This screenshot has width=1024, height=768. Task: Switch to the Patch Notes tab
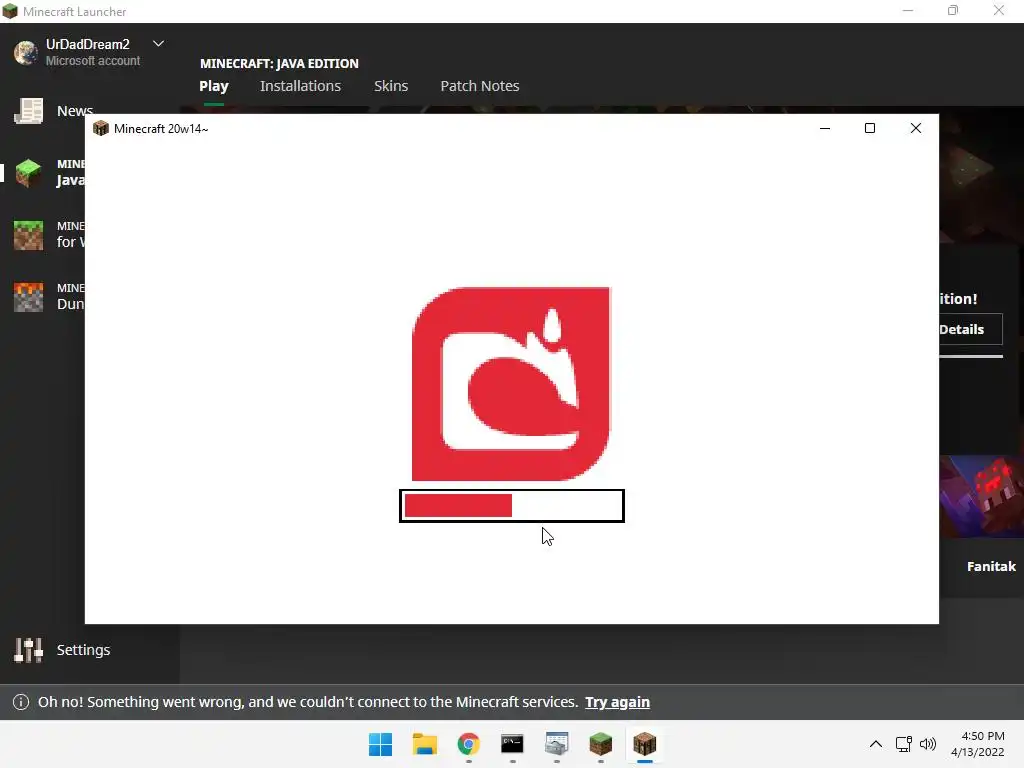pyautogui.click(x=479, y=86)
